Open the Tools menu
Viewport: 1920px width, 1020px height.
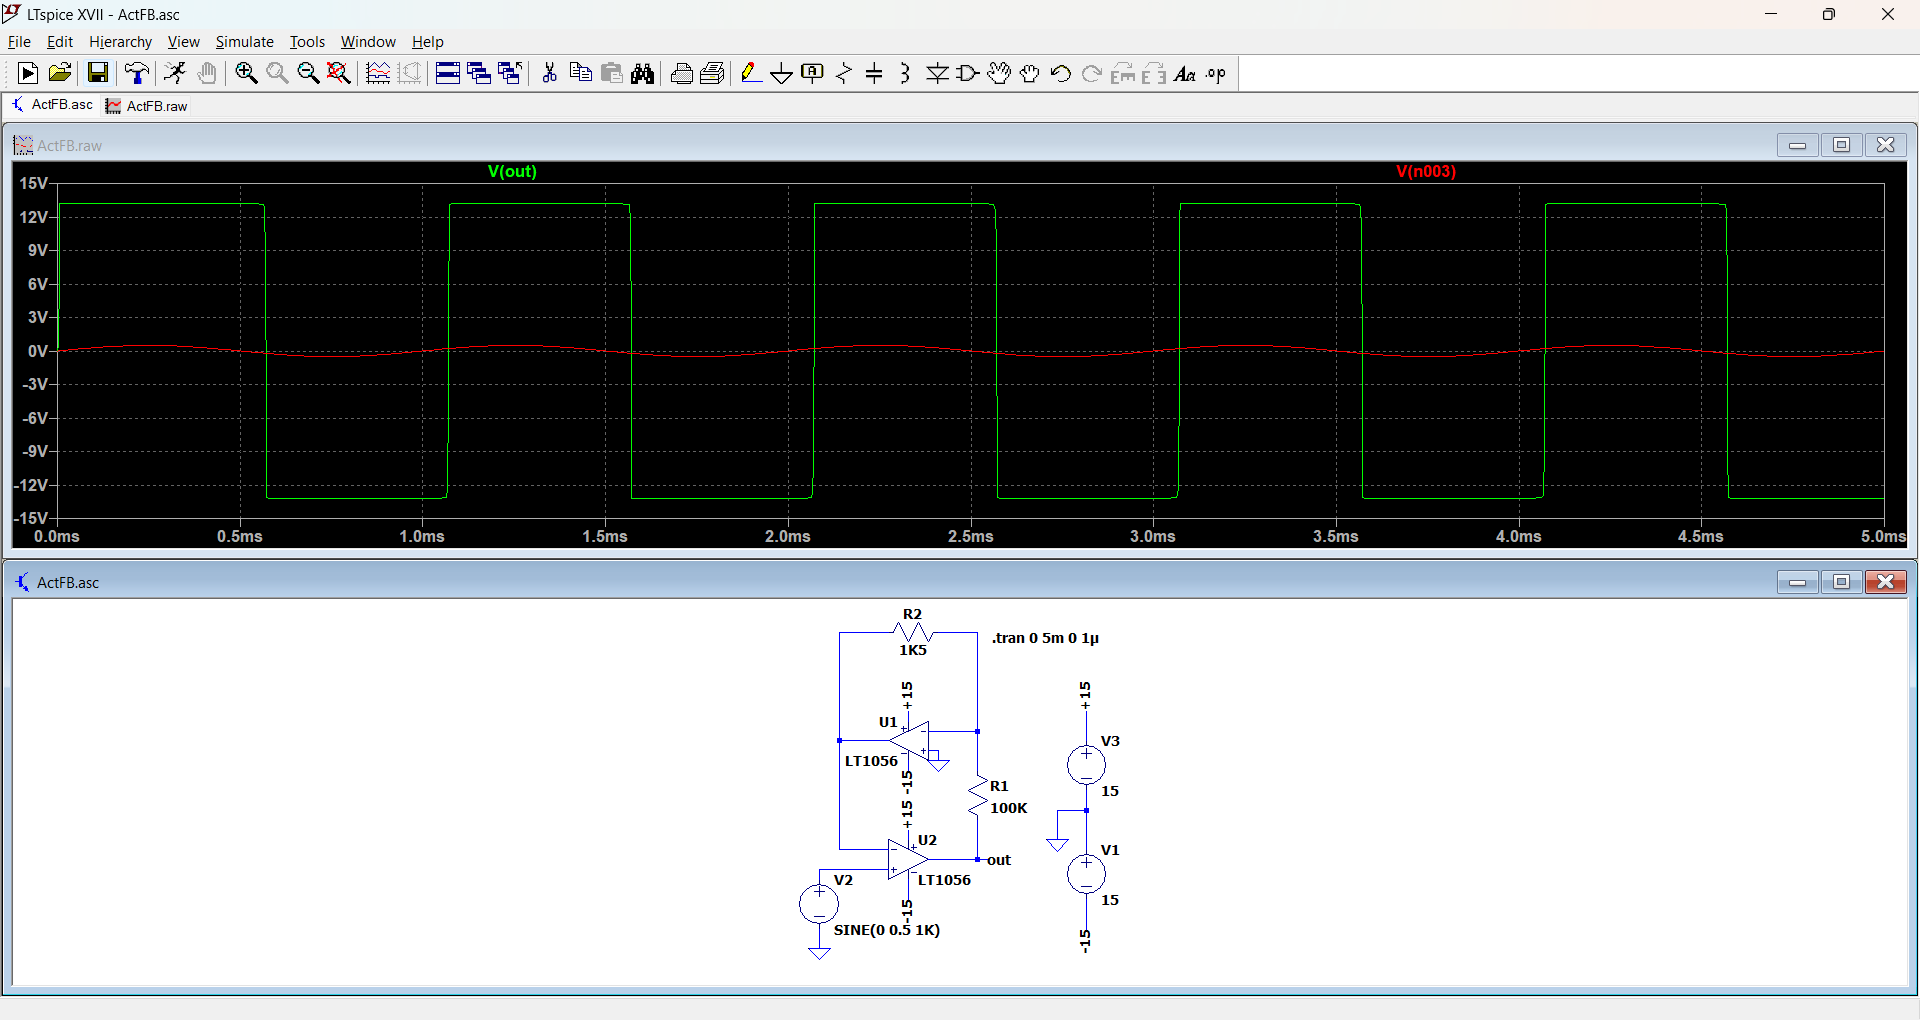coord(307,42)
